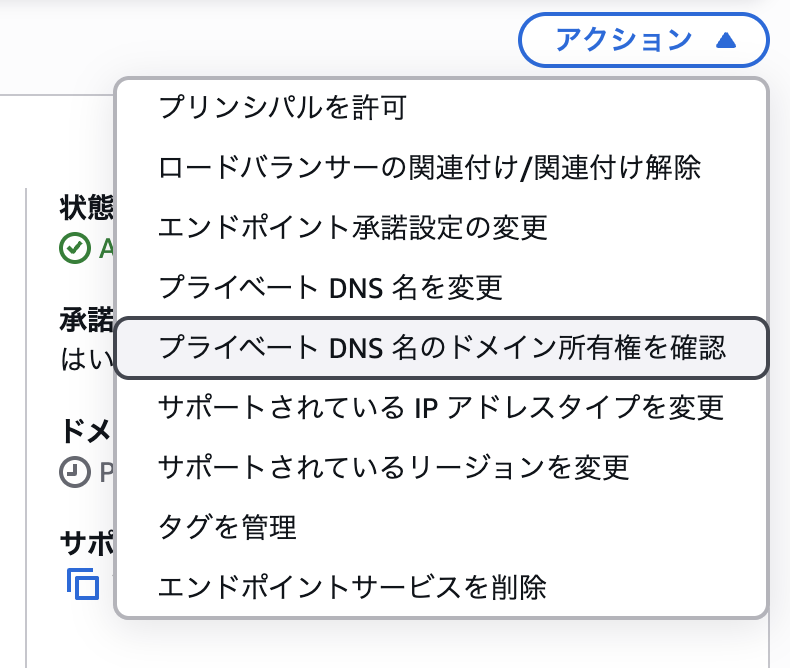Click the 状態 field label
Image resolution: width=790 pixels, height=668 pixels.
(87, 208)
